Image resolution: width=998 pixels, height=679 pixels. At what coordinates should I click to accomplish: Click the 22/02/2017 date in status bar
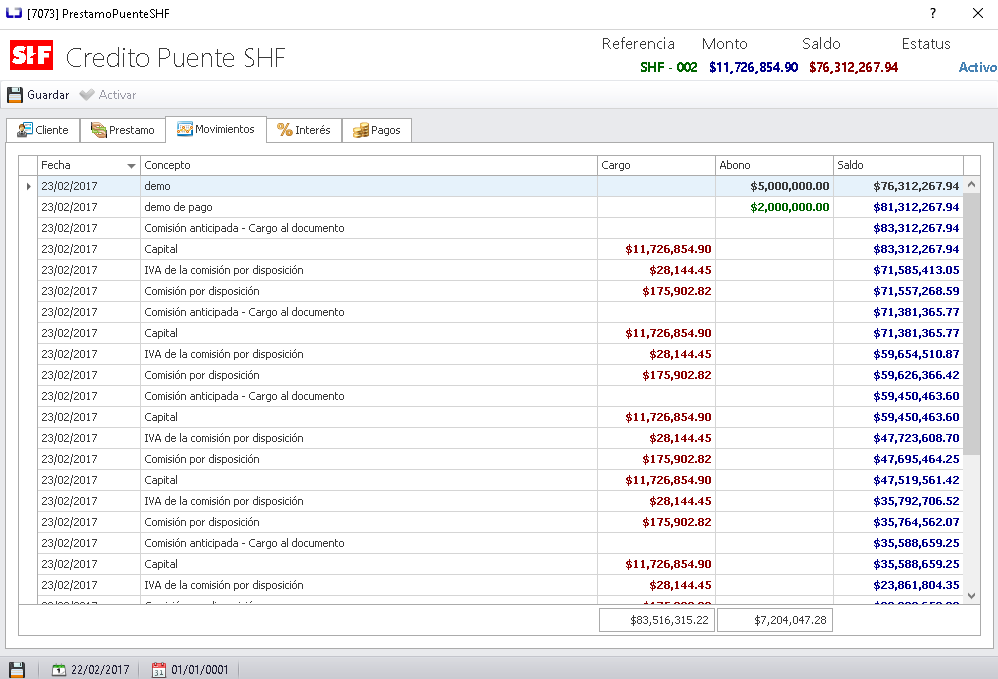click(x=100, y=669)
